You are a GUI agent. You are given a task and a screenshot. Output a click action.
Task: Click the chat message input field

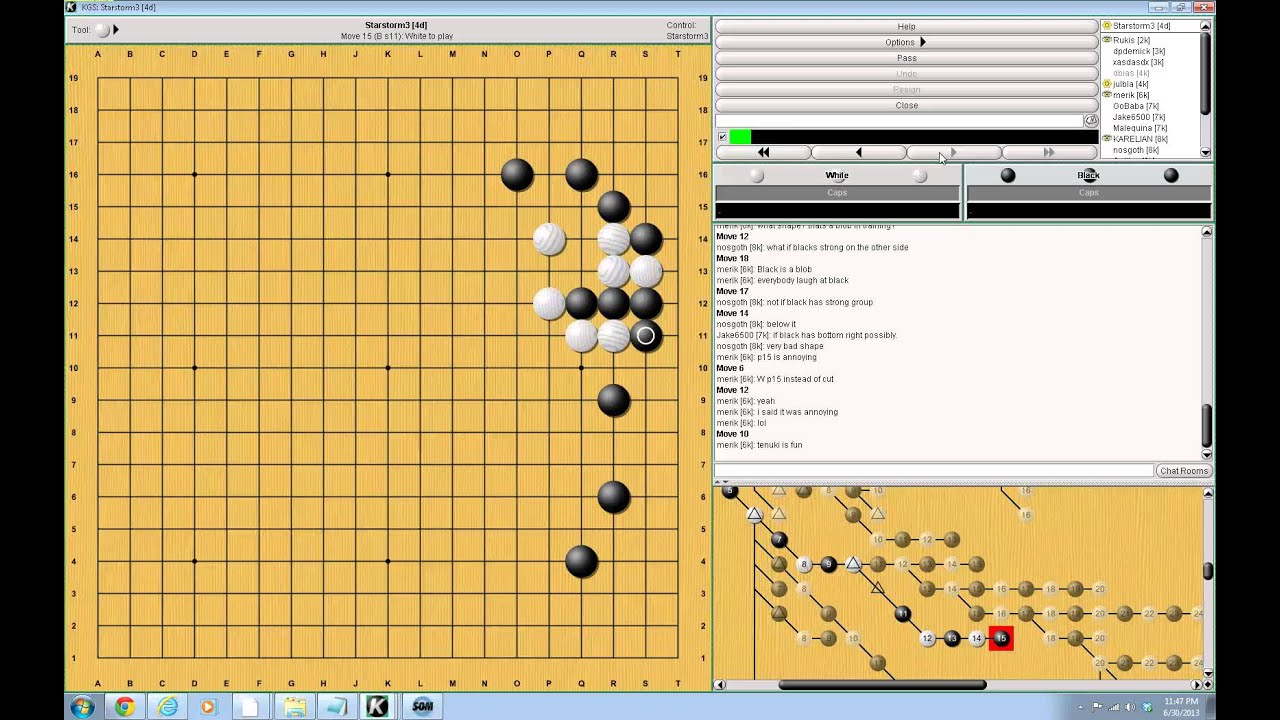(x=934, y=470)
